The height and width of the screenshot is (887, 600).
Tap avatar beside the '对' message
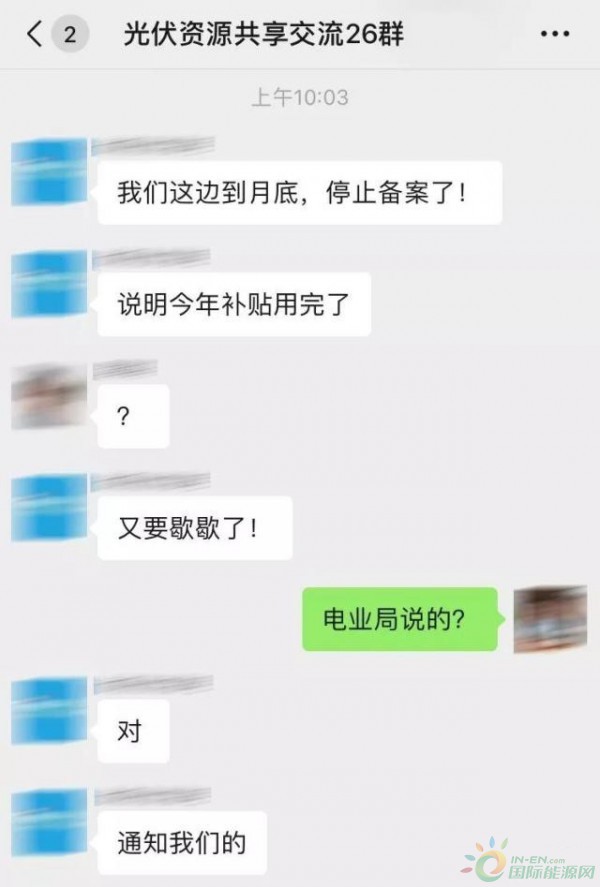[49, 710]
